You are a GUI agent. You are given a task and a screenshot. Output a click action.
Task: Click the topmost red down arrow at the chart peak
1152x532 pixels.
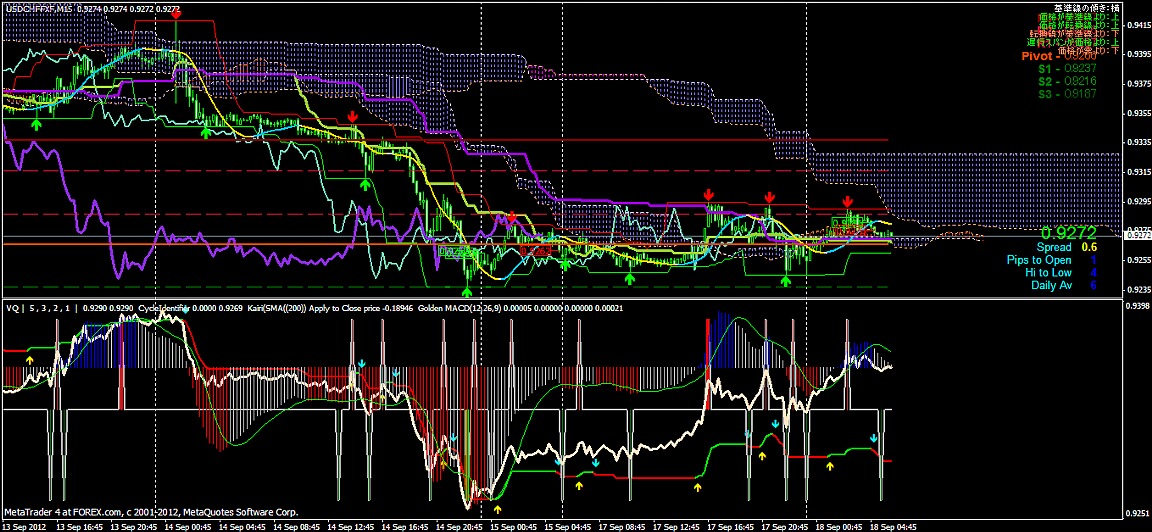click(x=176, y=14)
